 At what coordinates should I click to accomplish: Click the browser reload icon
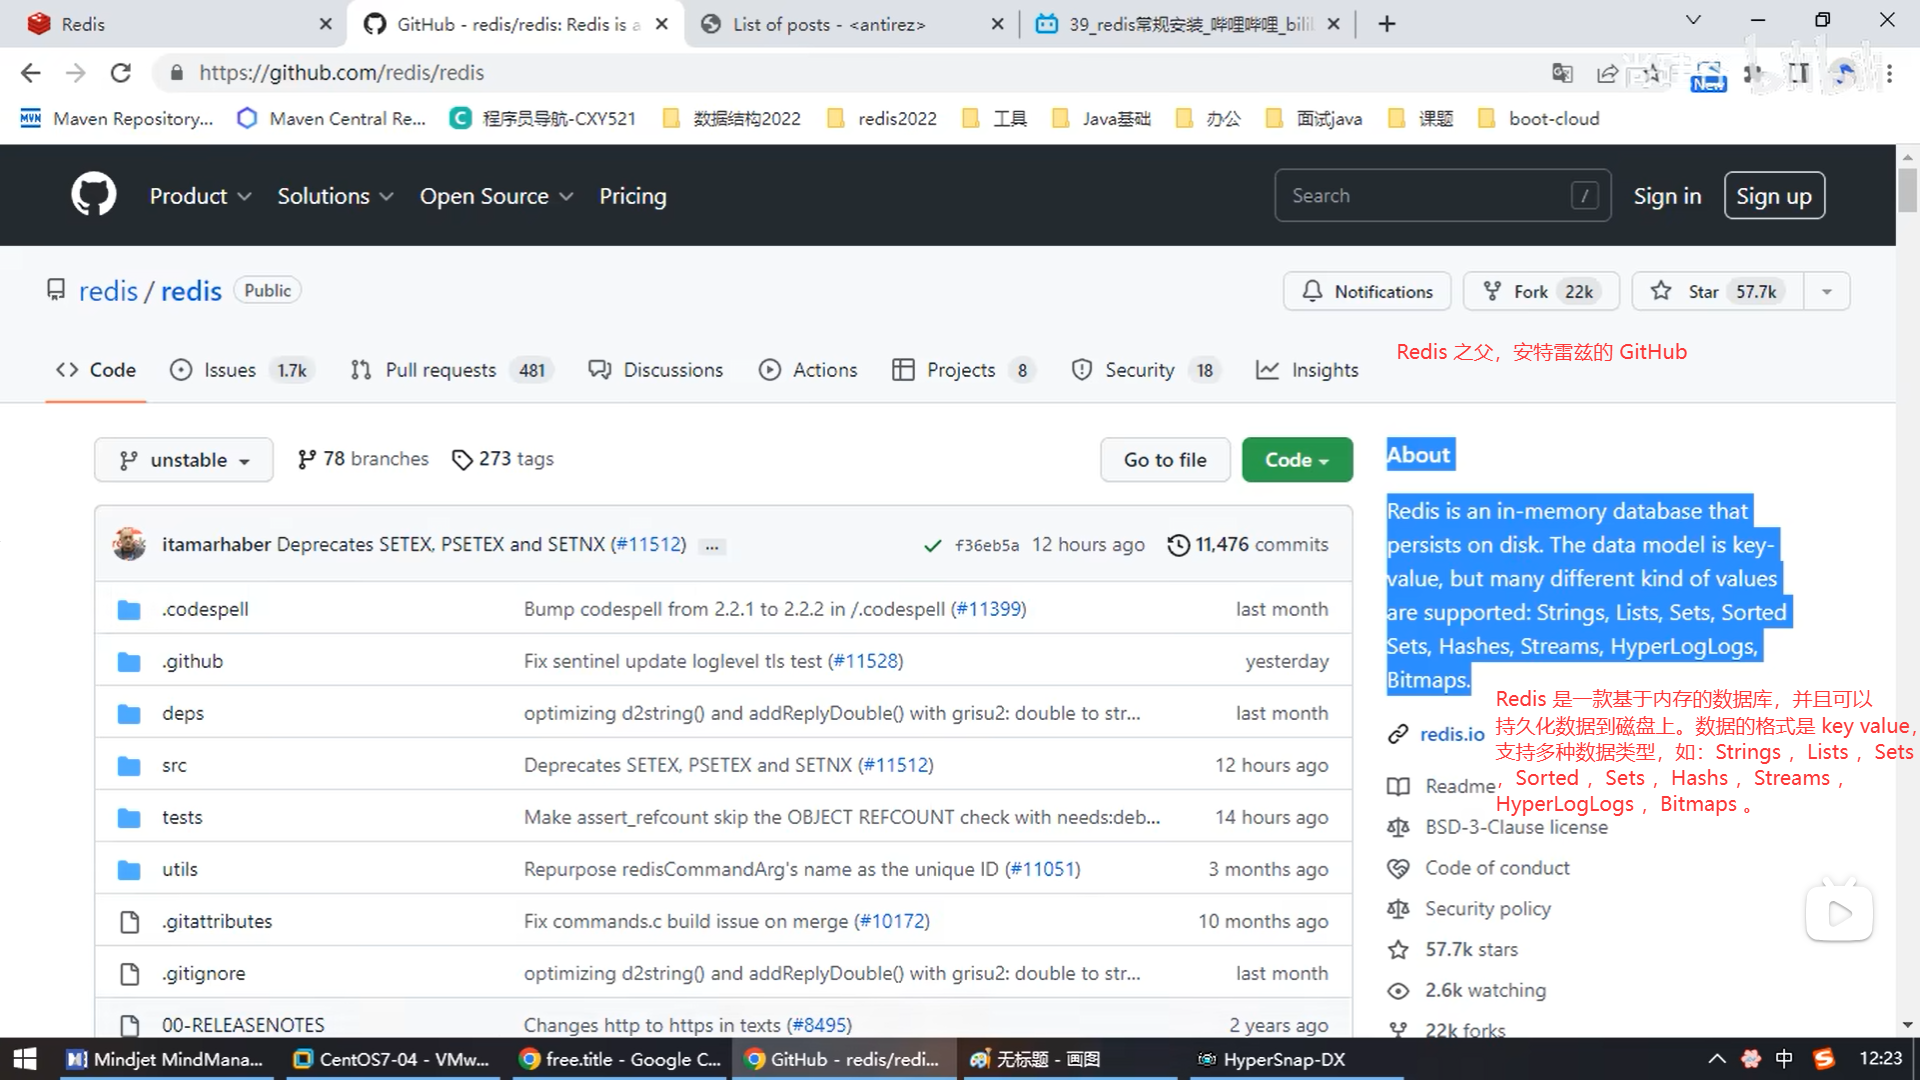(x=121, y=73)
